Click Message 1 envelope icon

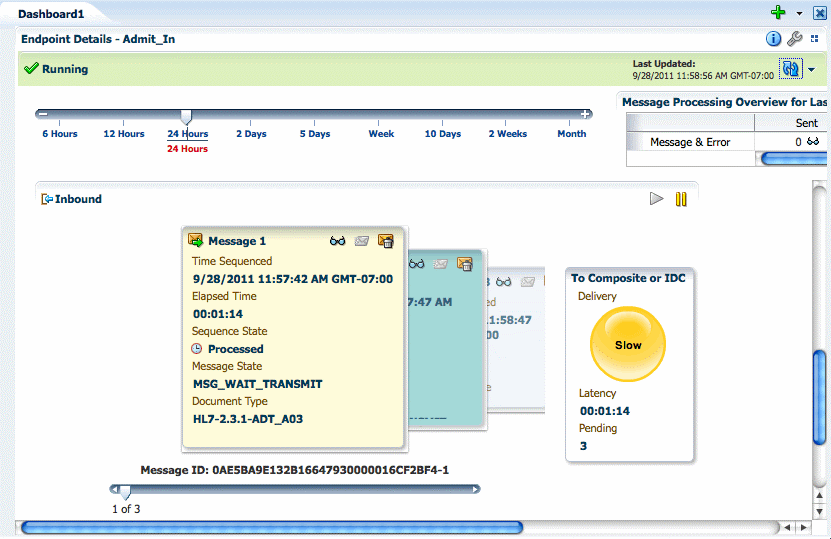(196, 241)
